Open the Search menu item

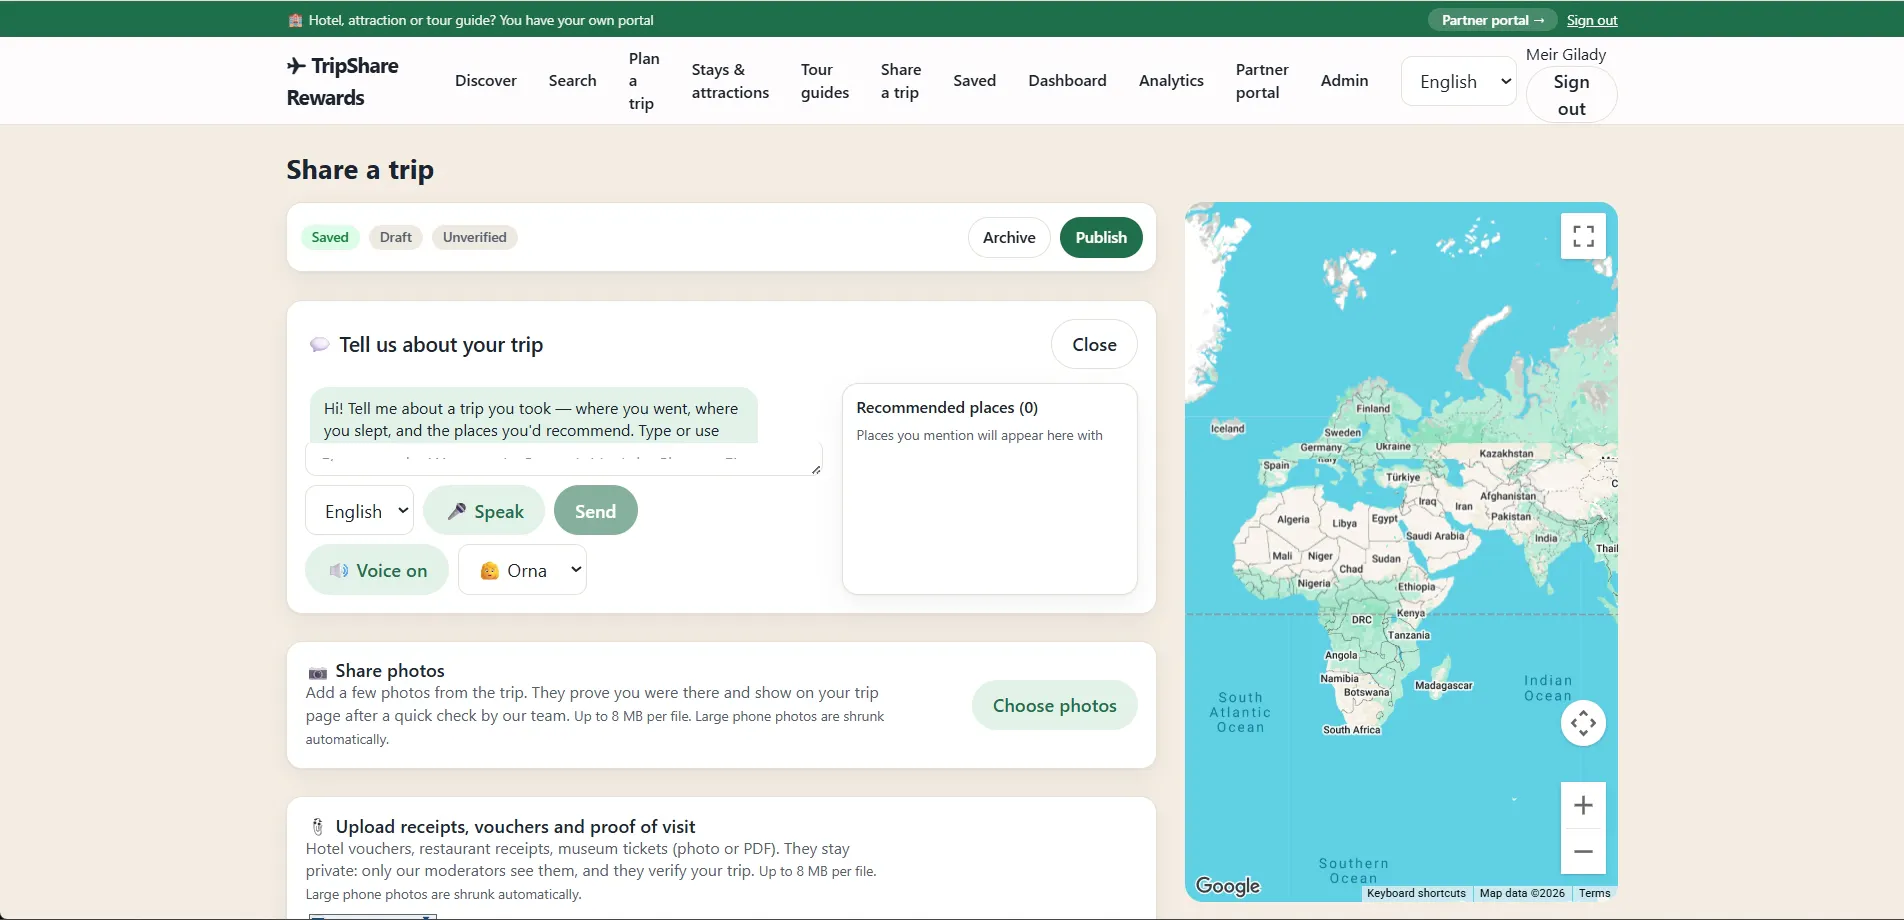573,81
